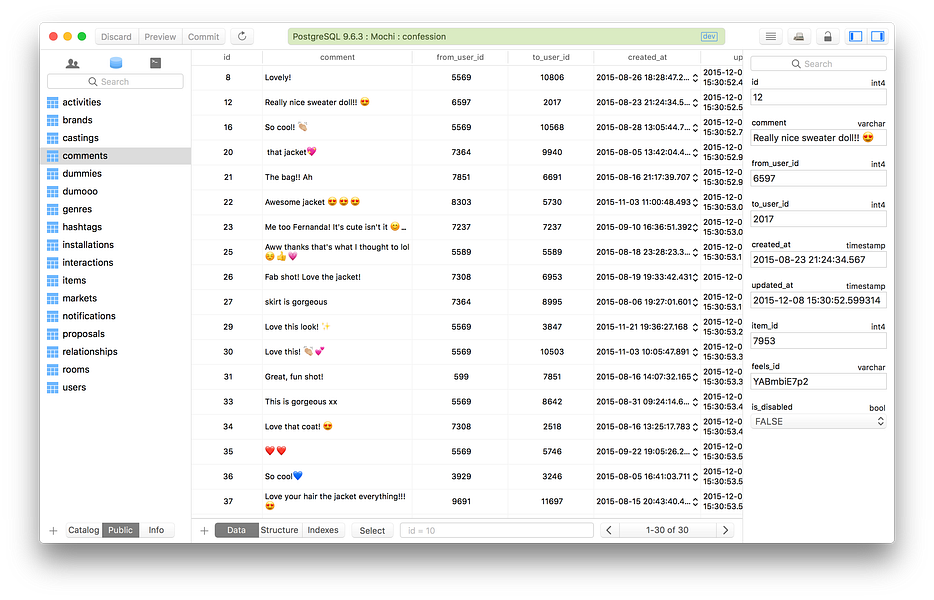Click plus icon to add a row
Viewport: 934px width, 600px height.
[x=204, y=530]
